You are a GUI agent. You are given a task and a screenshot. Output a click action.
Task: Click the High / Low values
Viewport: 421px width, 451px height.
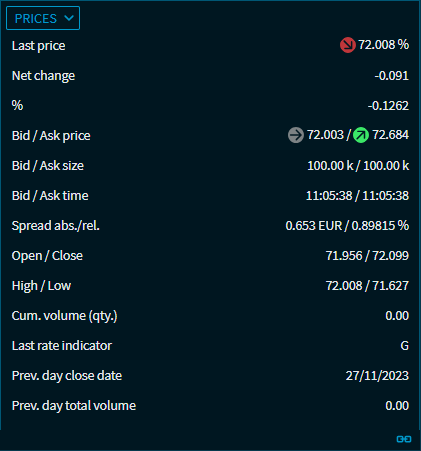(367, 286)
